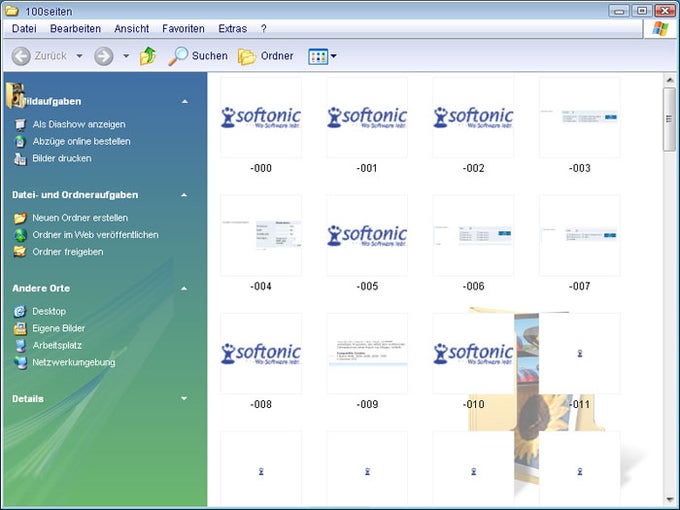The image size is (680, 510).
Task: Collapse the Andere Orte section
Action: 184,288
